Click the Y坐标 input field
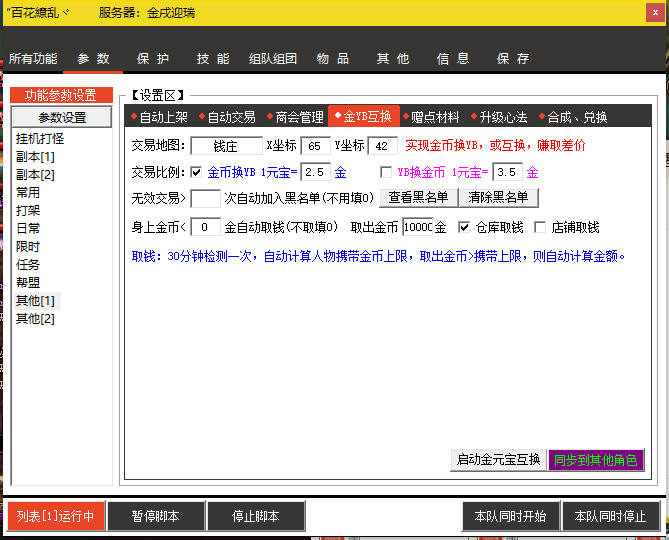669x540 pixels. pyautogui.click(x=382, y=146)
